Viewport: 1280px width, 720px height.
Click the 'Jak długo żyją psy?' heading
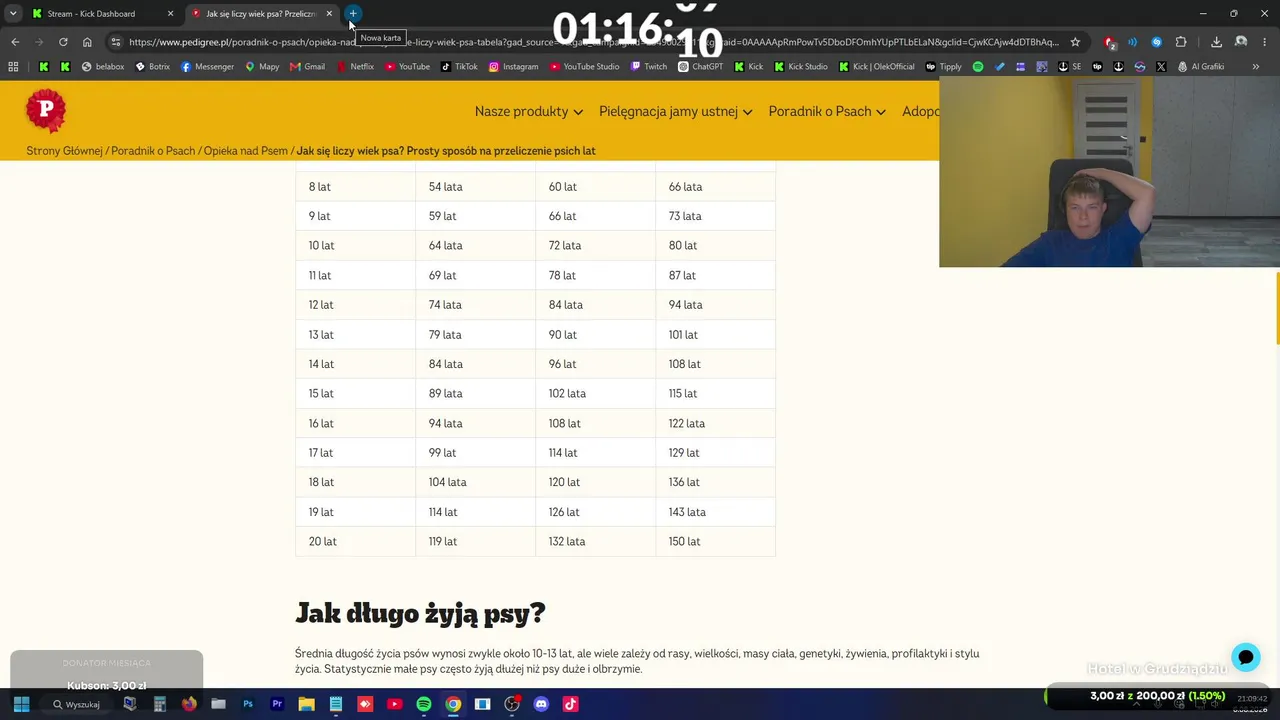(x=420, y=613)
